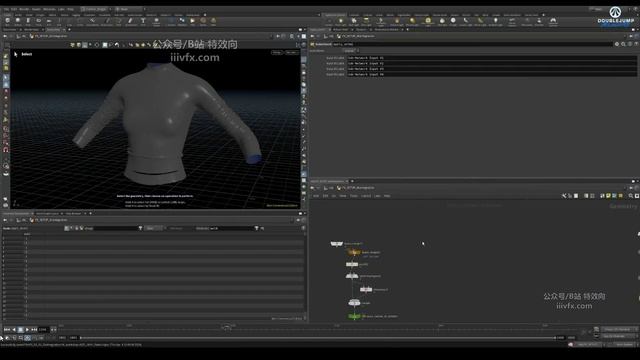Click the wrench icon in network toolbar
This screenshot has height=360, width=640.
coord(564,196)
